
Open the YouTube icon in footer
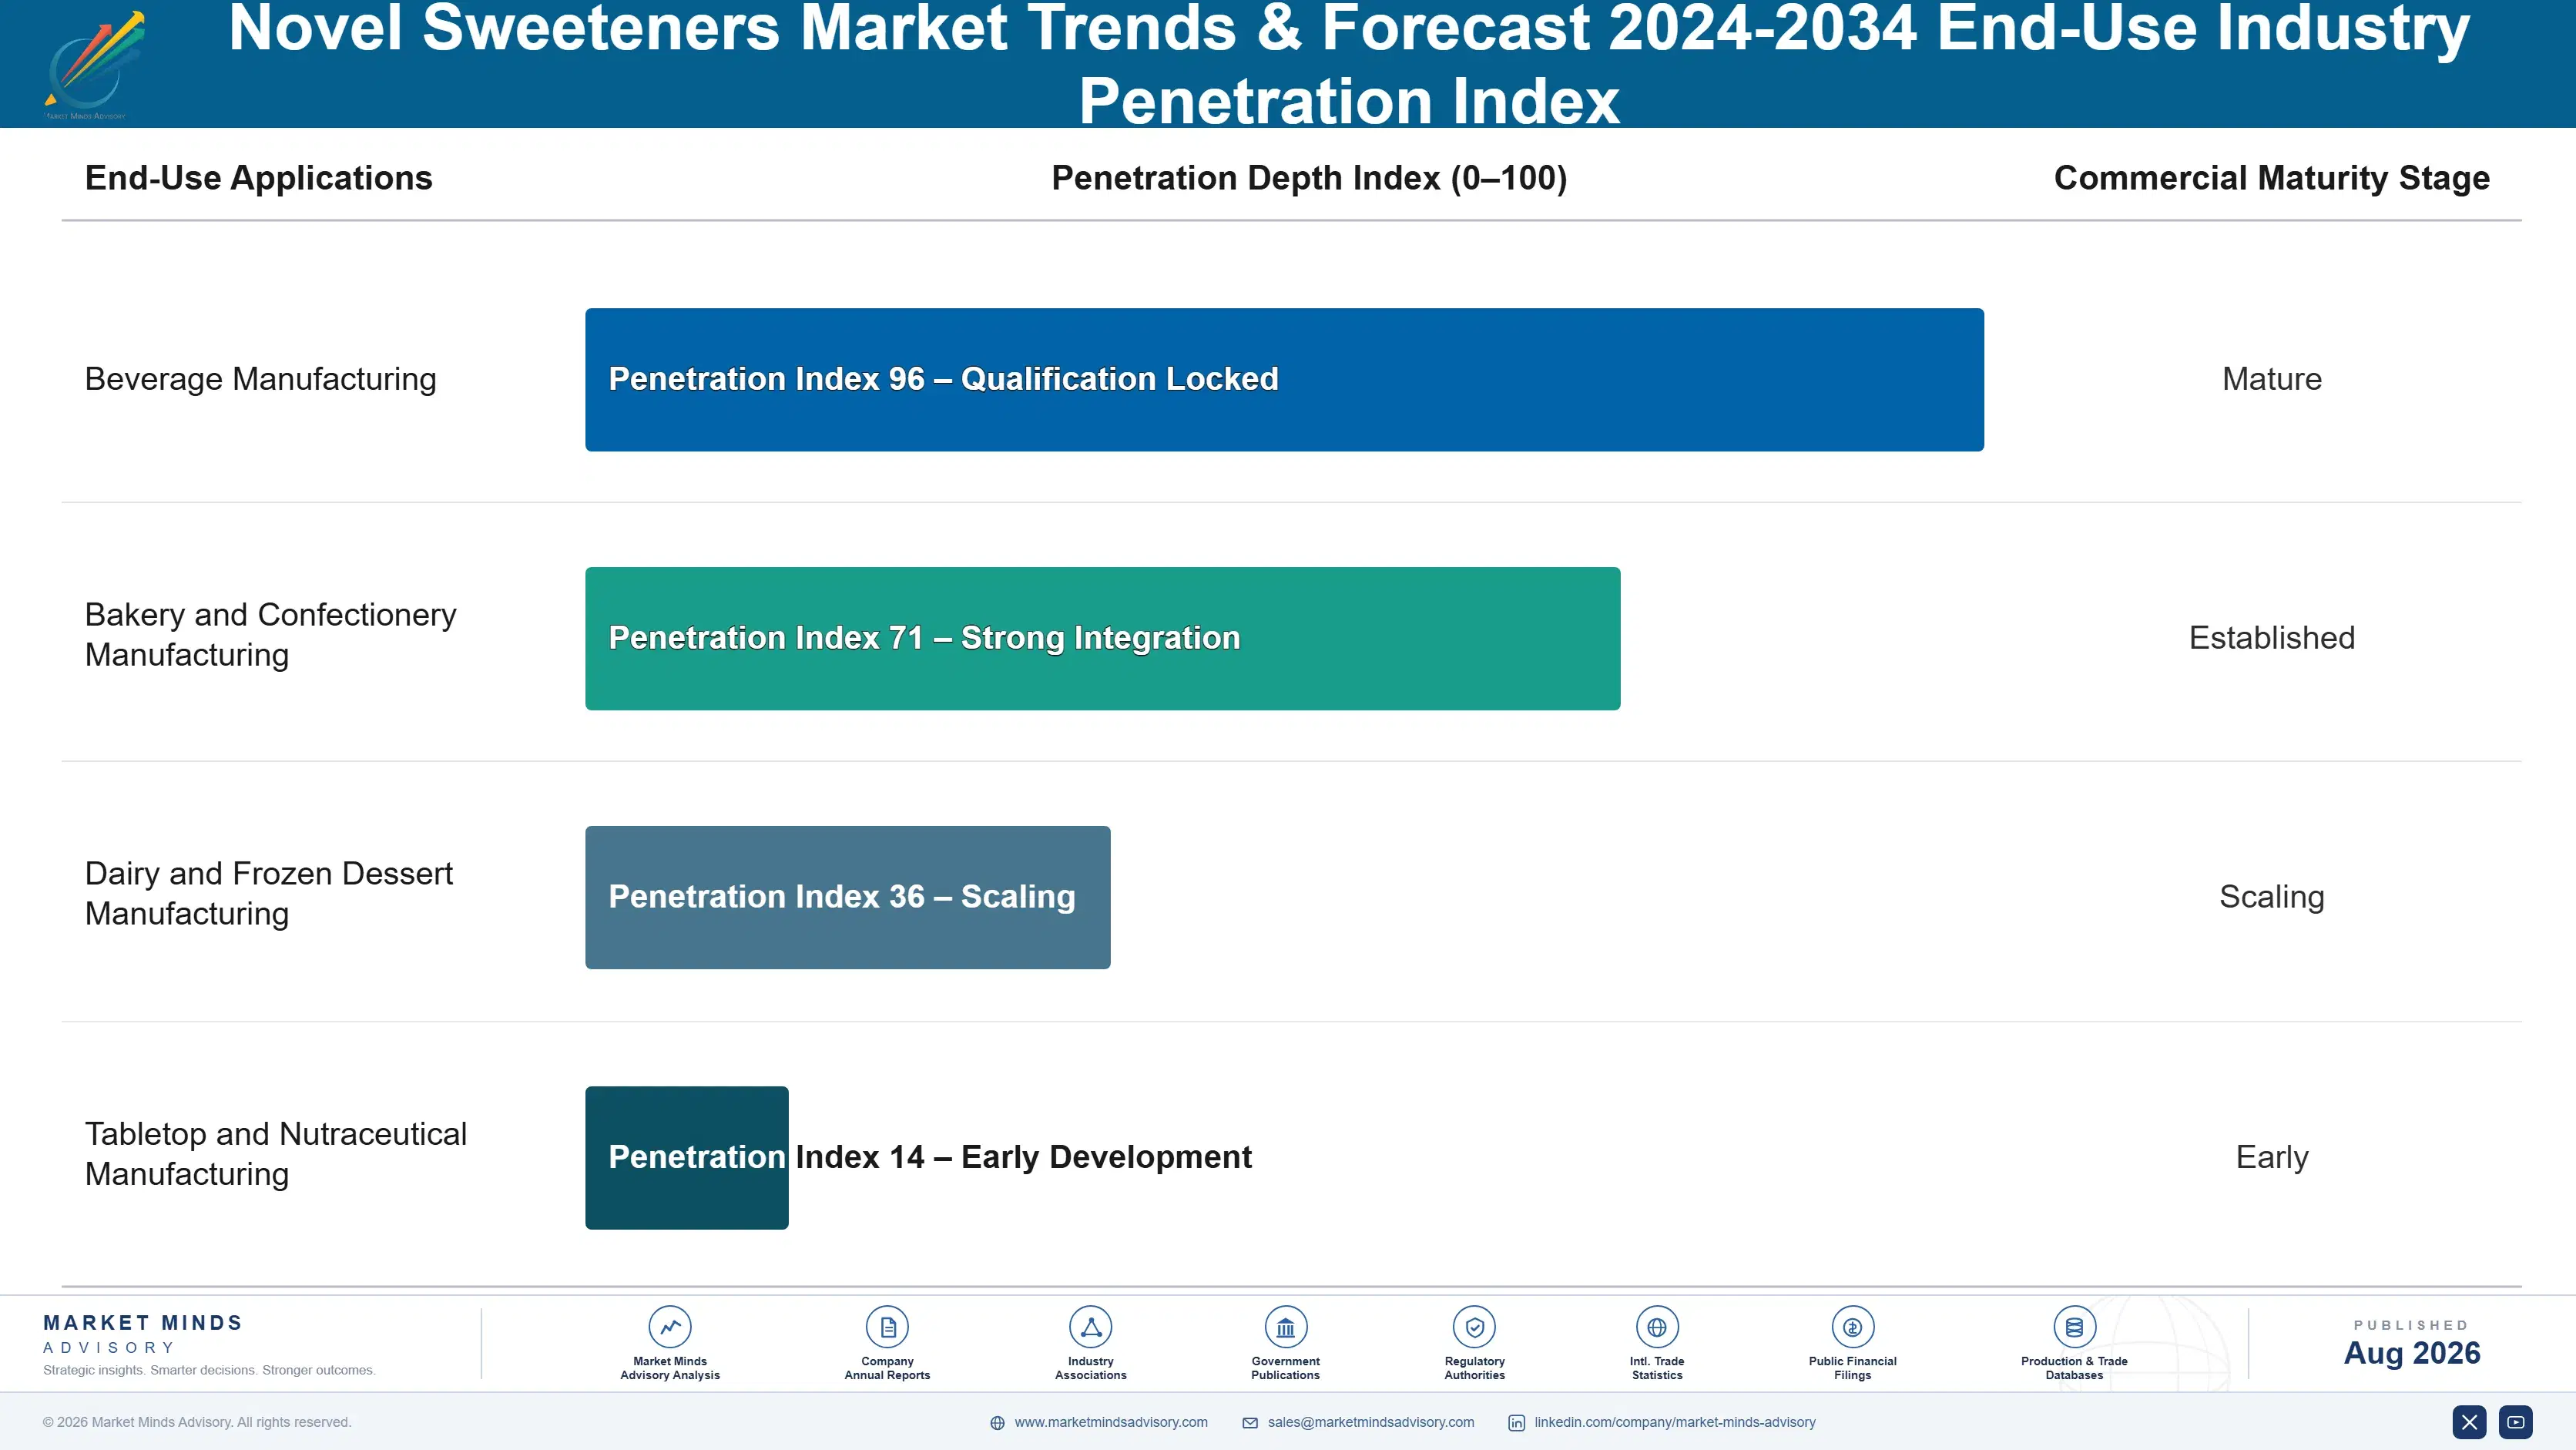pyautogui.click(x=2516, y=1422)
